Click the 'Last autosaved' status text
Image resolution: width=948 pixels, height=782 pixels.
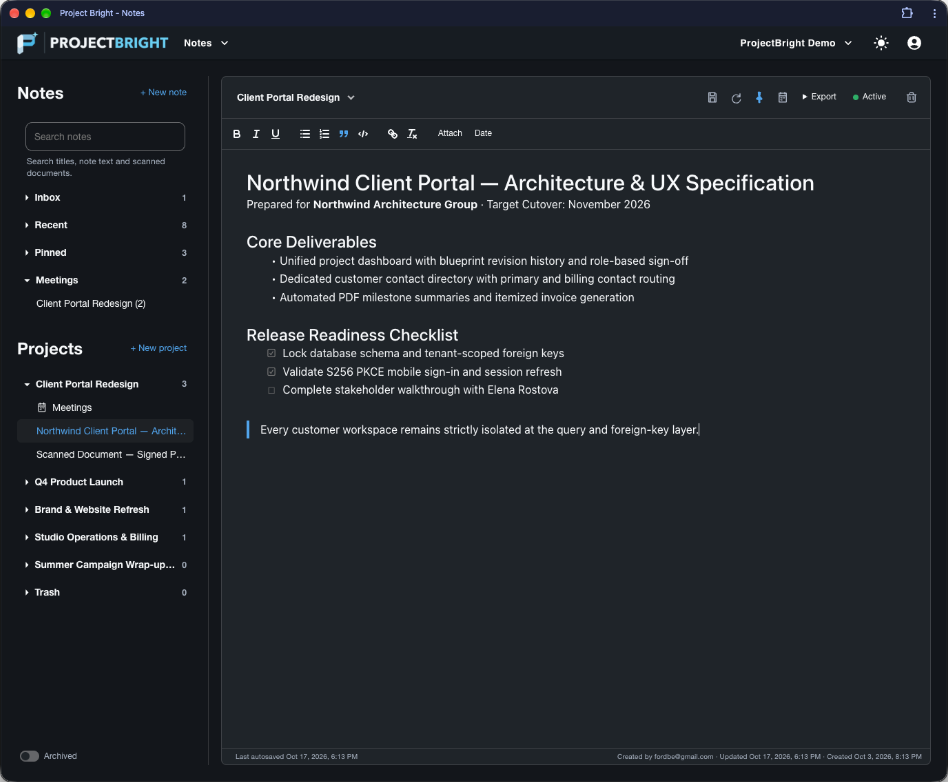(x=296, y=757)
